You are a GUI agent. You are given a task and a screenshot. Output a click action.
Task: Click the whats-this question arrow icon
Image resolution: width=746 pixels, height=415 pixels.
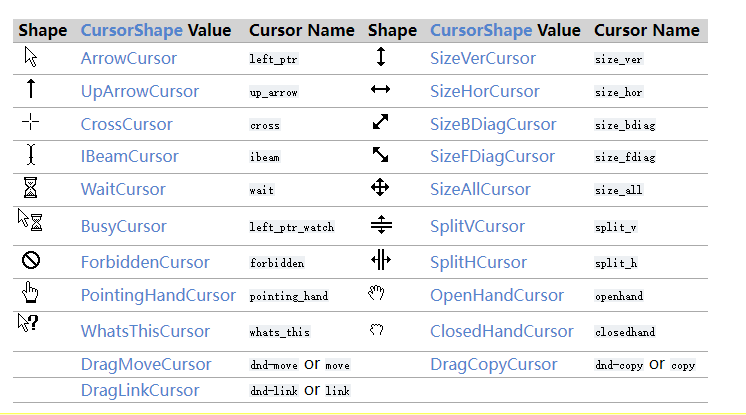[x=28, y=323]
